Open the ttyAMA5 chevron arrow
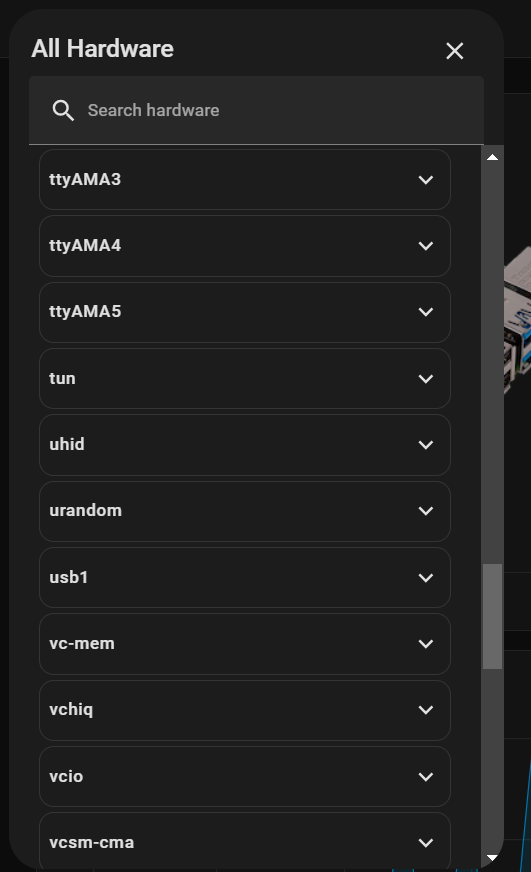This screenshot has height=872, width=531. [426, 312]
